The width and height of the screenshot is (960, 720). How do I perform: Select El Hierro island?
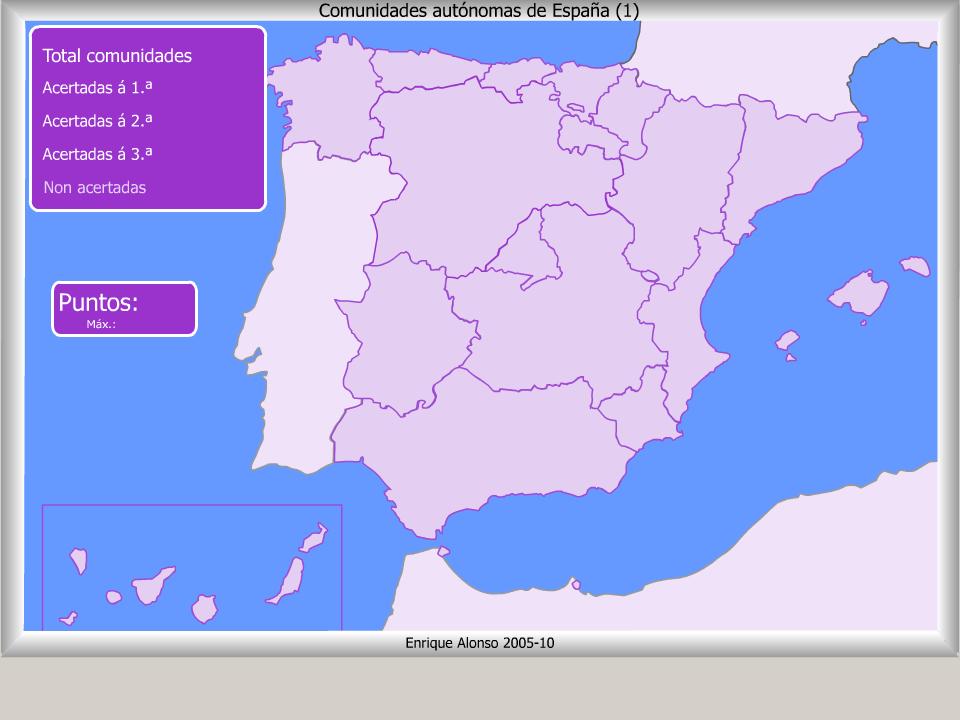(x=69, y=618)
